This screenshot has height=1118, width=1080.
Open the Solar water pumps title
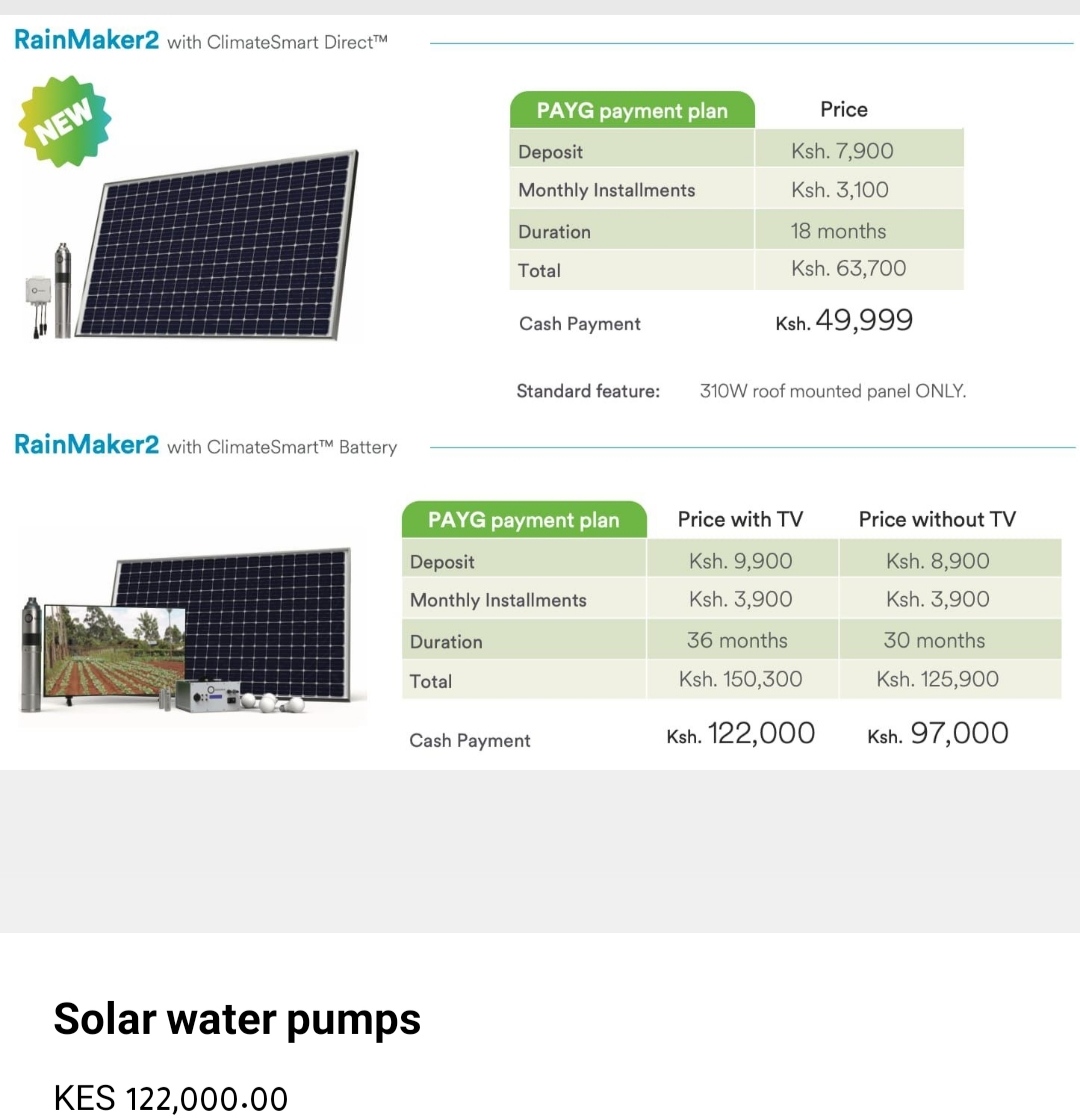(x=237, y=1019)
